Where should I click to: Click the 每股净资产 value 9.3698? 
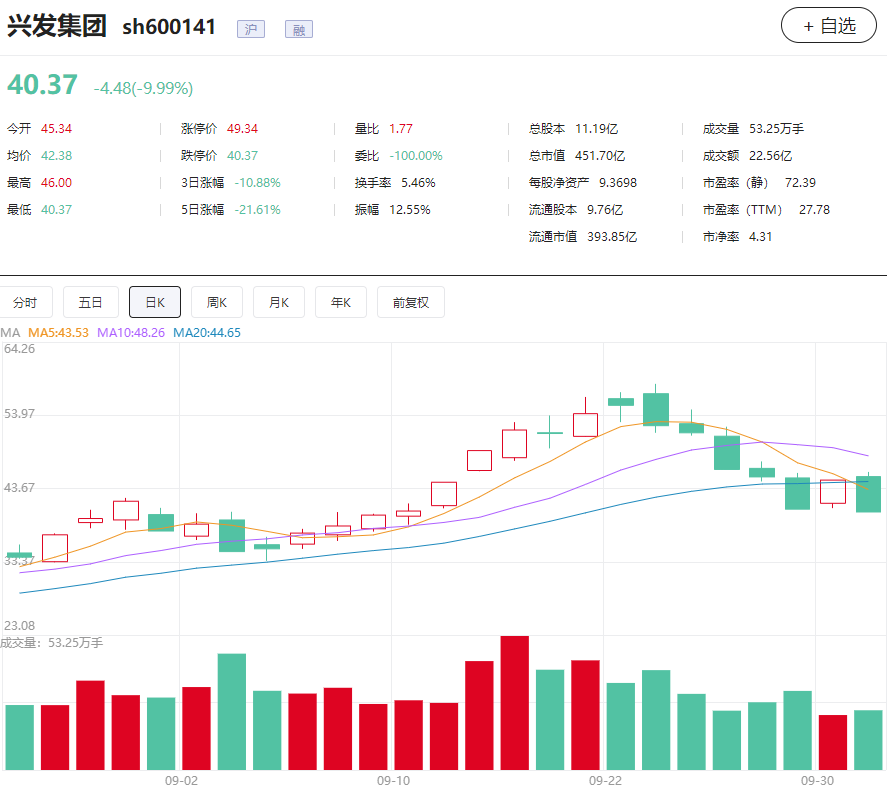point(618,183)
